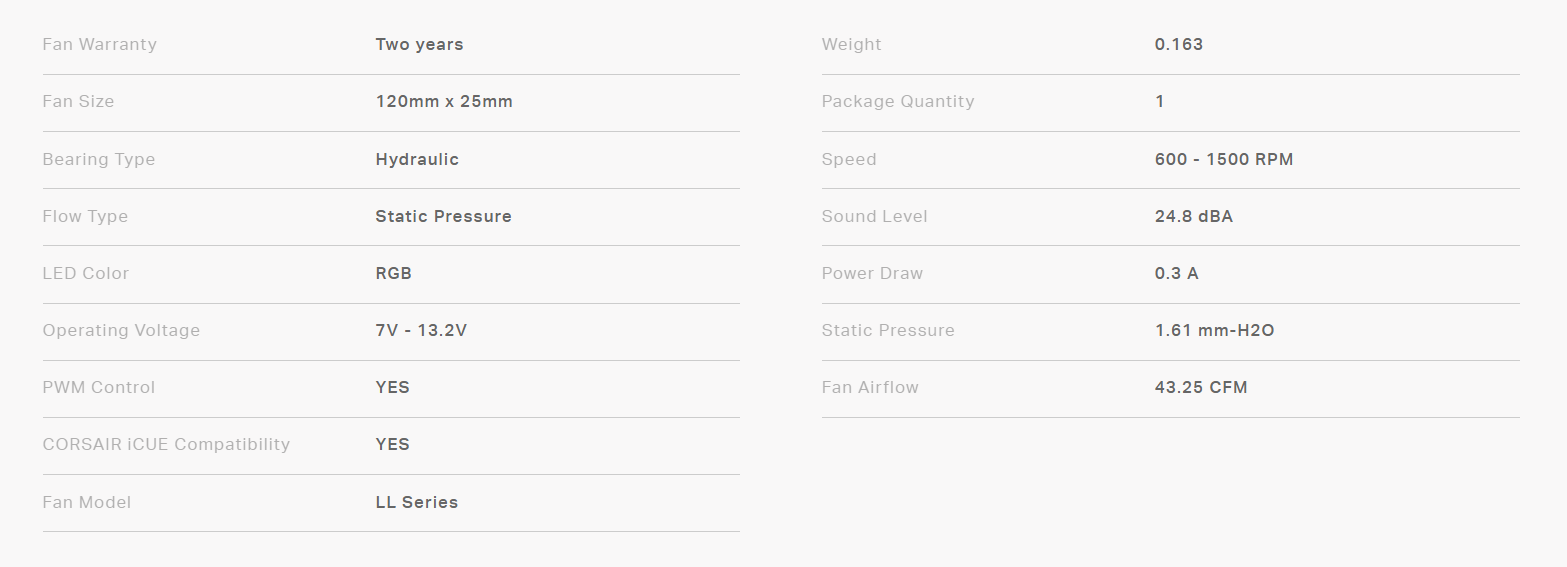The width and height of the screenshot is (1567, 567).
Task: Select the '43.25 CFM' fan airflow value
Action: [1200, 388]
